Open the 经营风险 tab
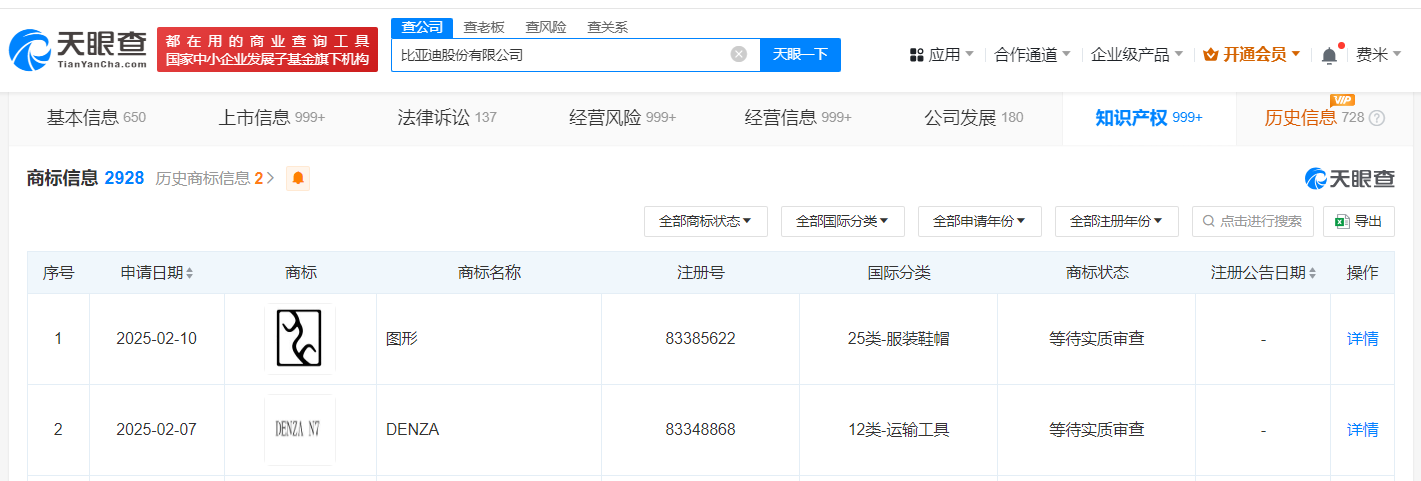This screenshot has width=1421, height=481. [622, 118]
